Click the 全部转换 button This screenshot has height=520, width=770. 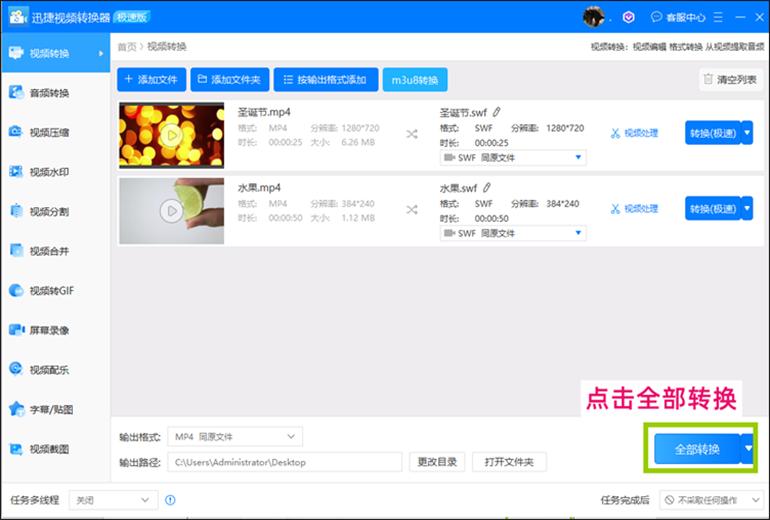click(x=697, y=449)
